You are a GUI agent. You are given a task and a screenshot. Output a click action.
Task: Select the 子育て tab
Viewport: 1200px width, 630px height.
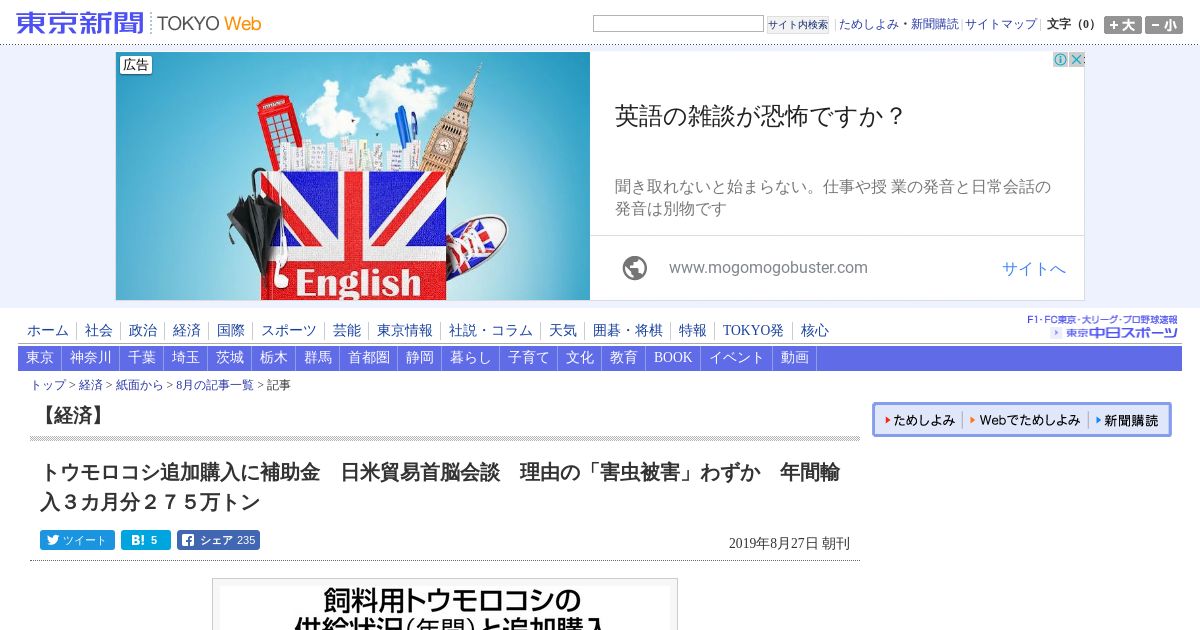pyautogui.click(x=529, y=358)
